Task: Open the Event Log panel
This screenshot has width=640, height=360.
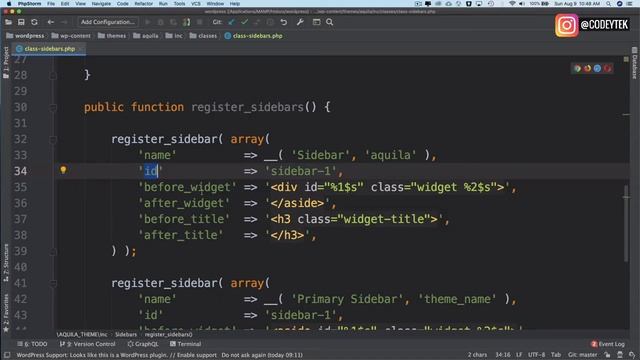Action: [x=608, y=344]
